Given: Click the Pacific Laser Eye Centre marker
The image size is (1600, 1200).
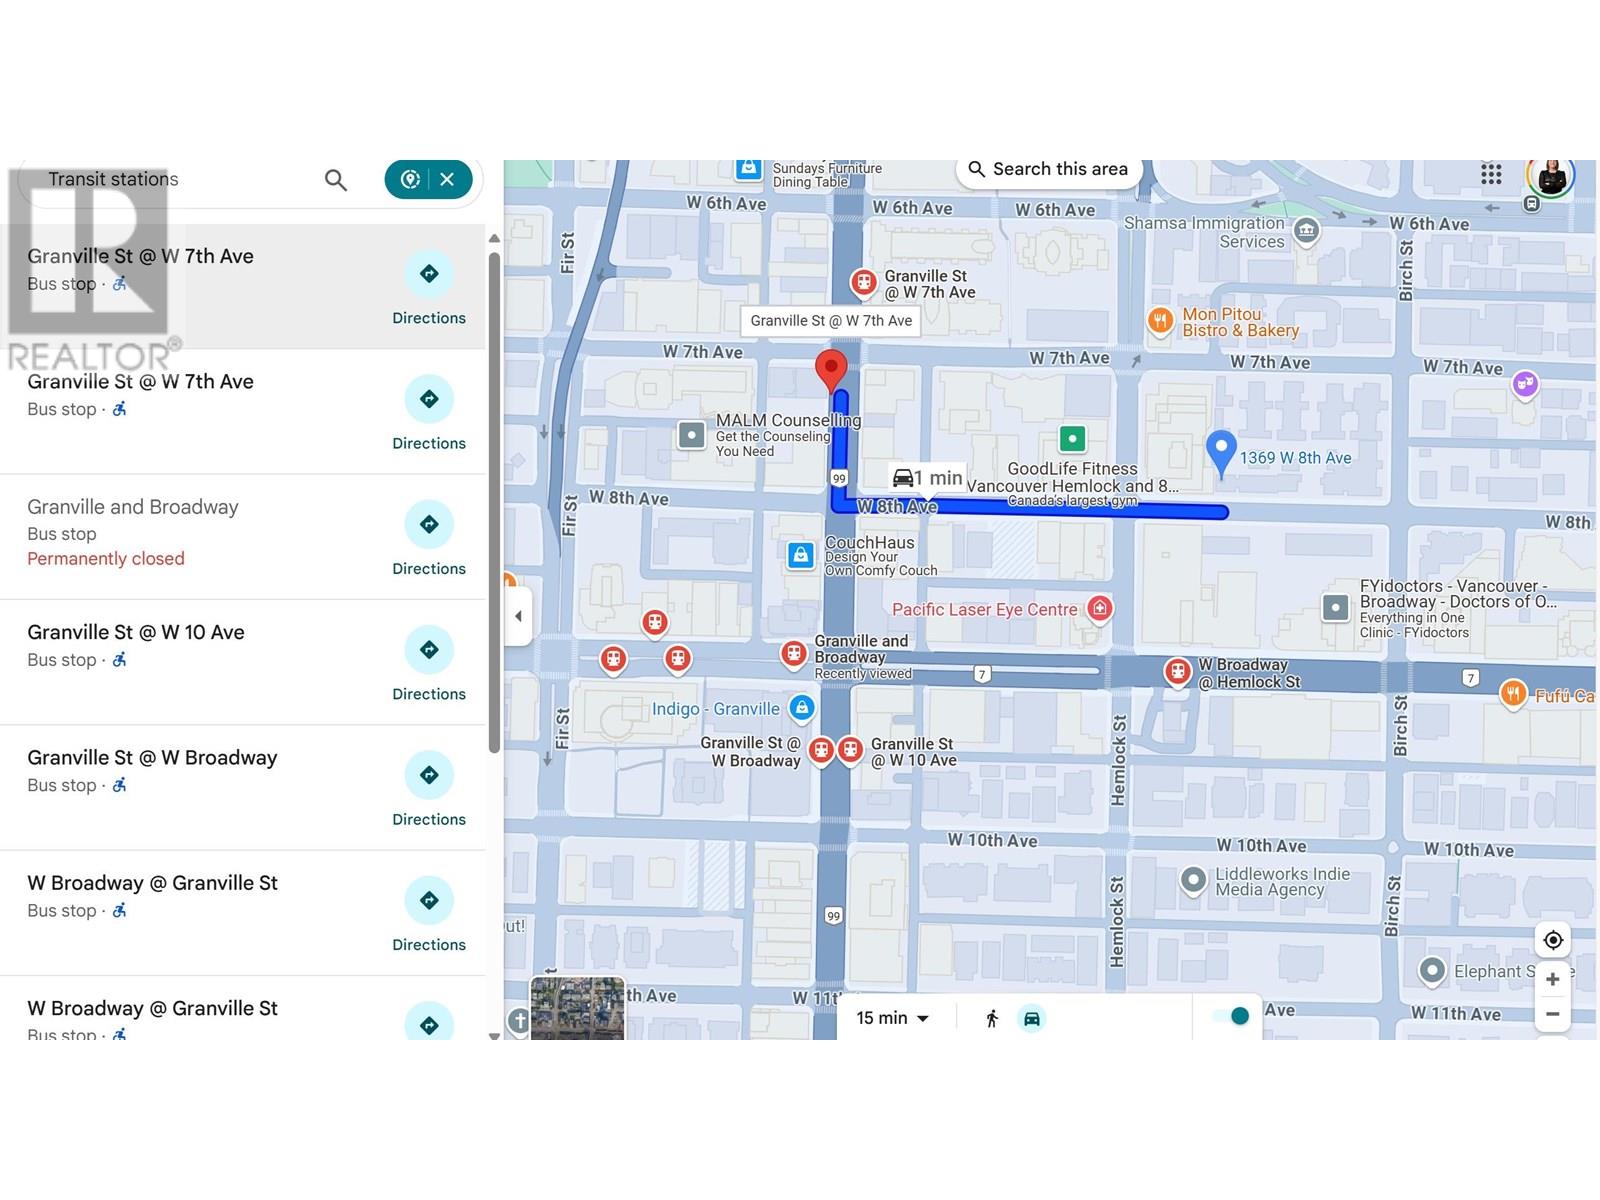Looking at the screenshot, I should click(x=1099, y=608).
